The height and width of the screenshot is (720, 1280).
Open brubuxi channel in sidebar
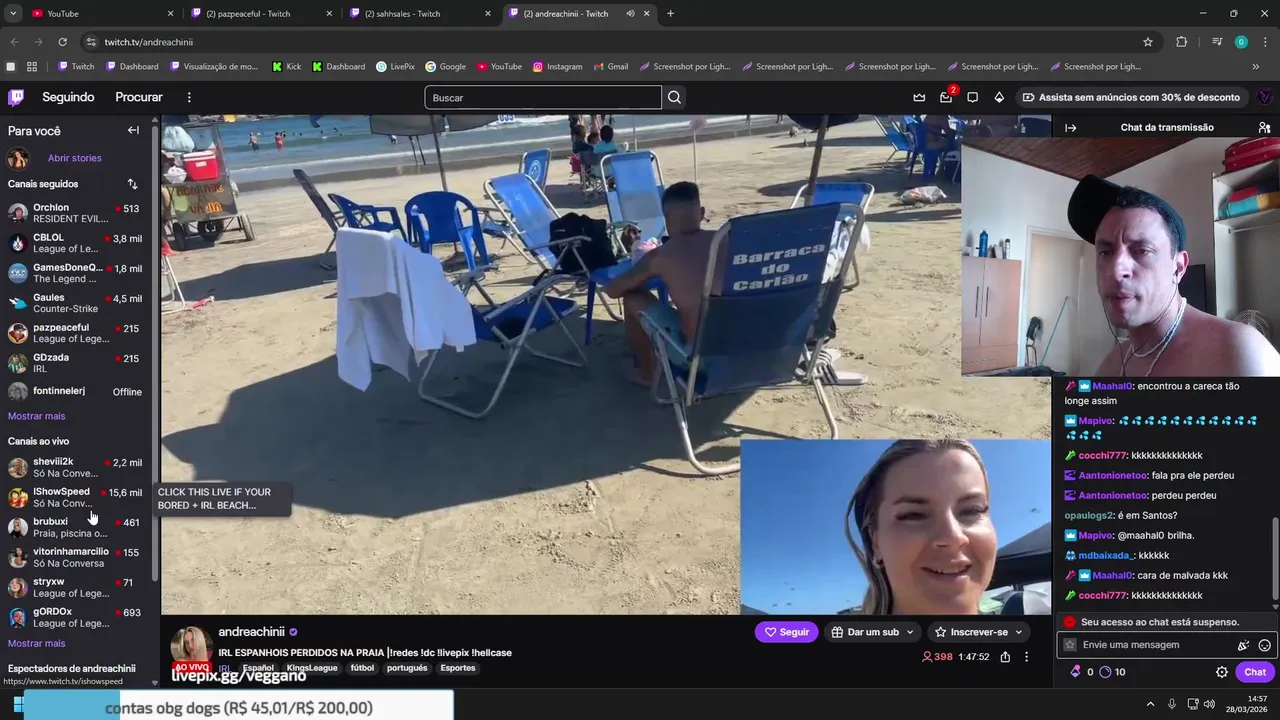(76, 527)
